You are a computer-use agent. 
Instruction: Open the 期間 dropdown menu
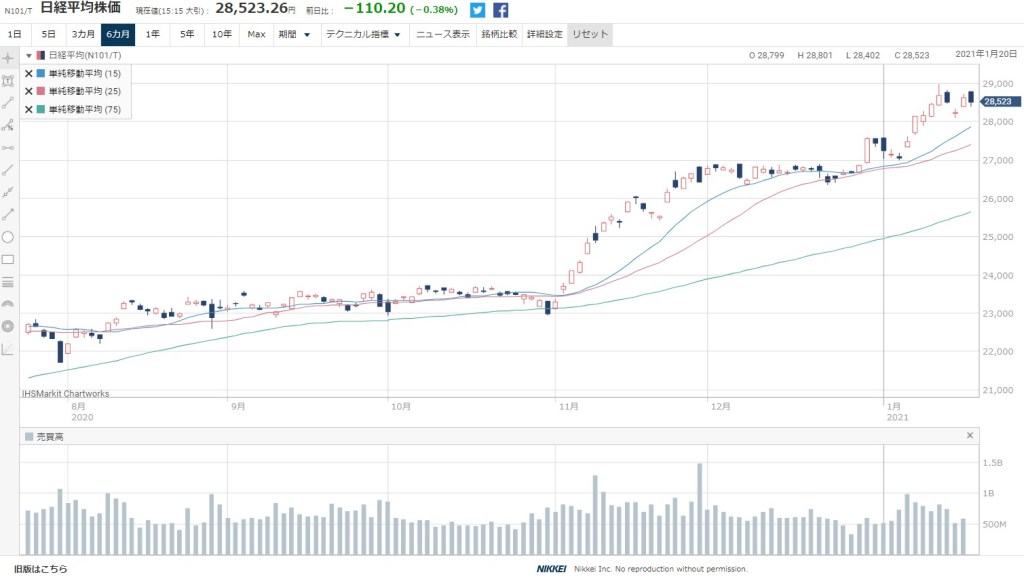293,34
